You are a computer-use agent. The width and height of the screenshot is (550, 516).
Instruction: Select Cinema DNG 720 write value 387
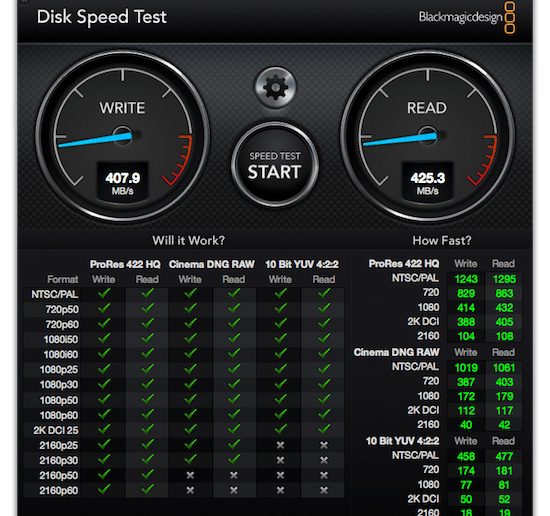pyautogui.click(x=466, y=382)
